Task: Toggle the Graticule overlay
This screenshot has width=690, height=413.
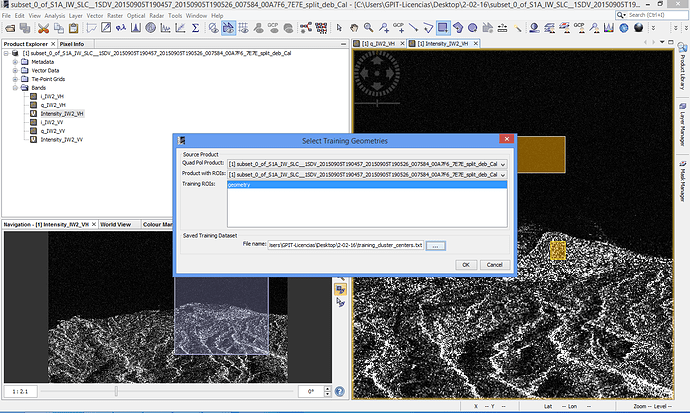Action: (x=243, y=28)
